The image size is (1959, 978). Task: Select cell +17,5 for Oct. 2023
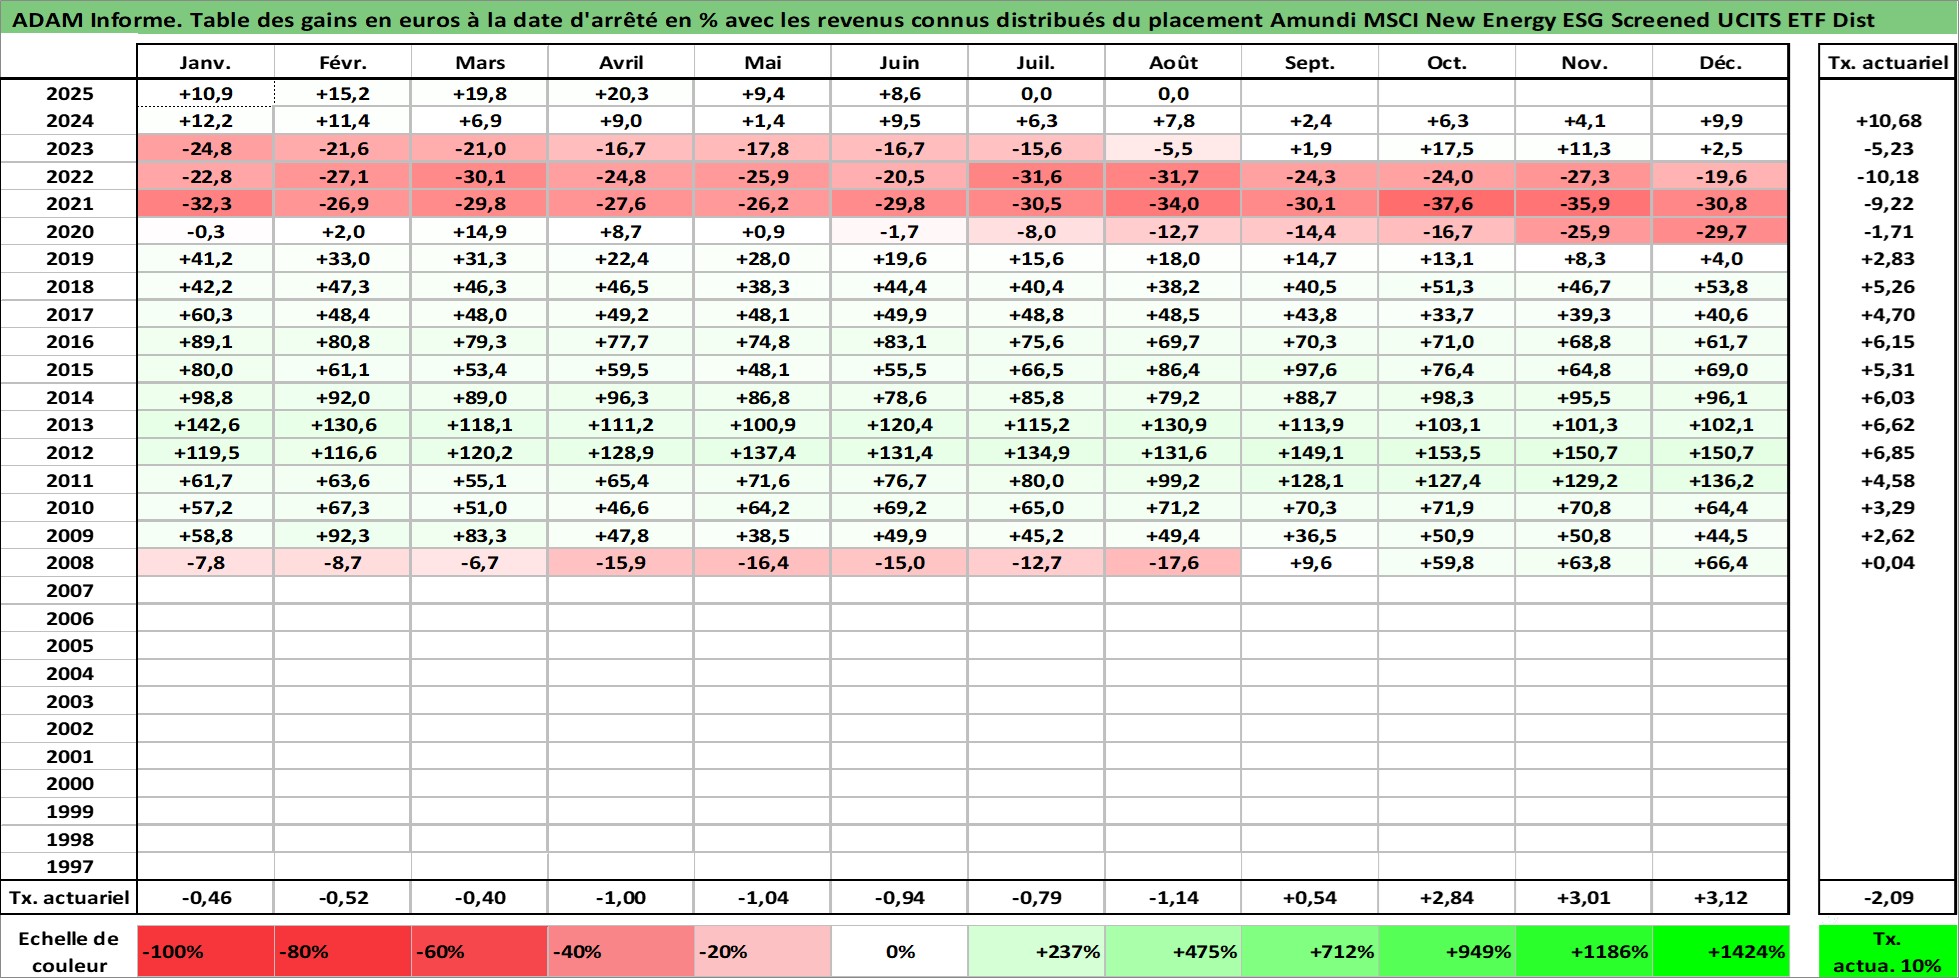coord(1447,149)
